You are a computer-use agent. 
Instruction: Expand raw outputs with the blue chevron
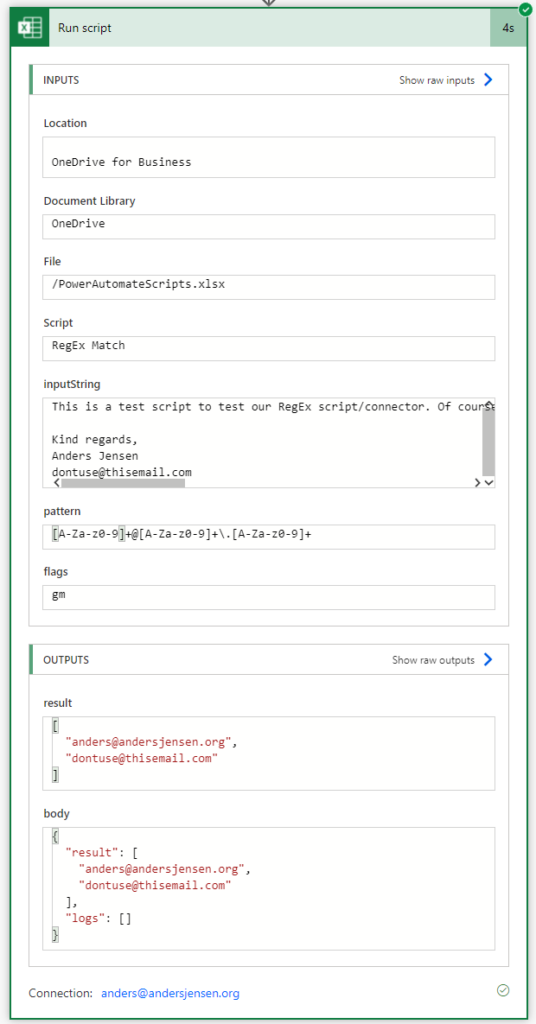(488, 660)
